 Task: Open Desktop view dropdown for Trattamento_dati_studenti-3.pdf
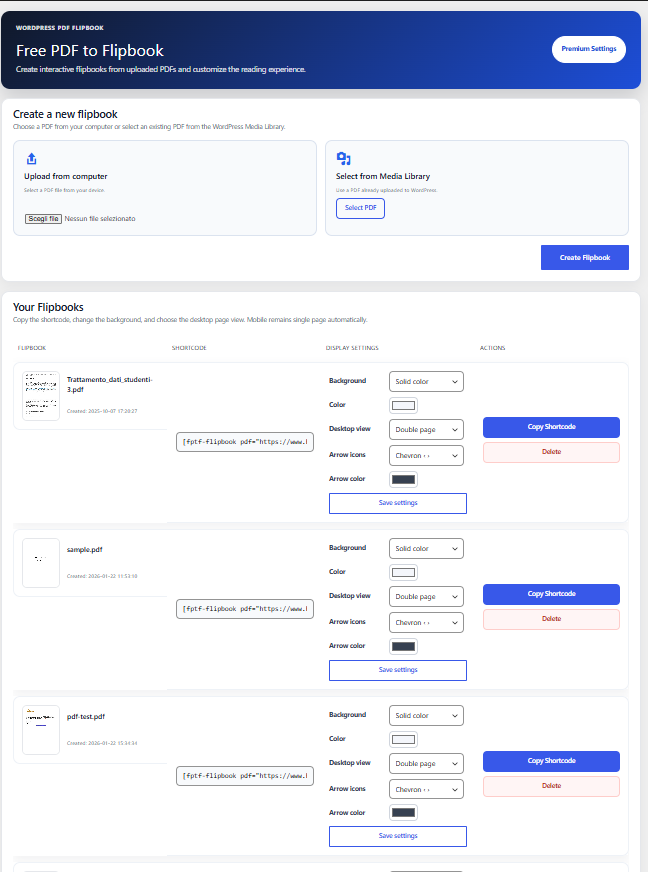(426, 429)
